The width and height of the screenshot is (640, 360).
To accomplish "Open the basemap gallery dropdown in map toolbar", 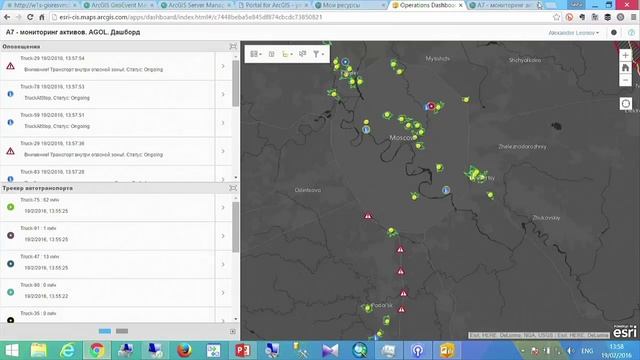I will (x=256, y=54).
